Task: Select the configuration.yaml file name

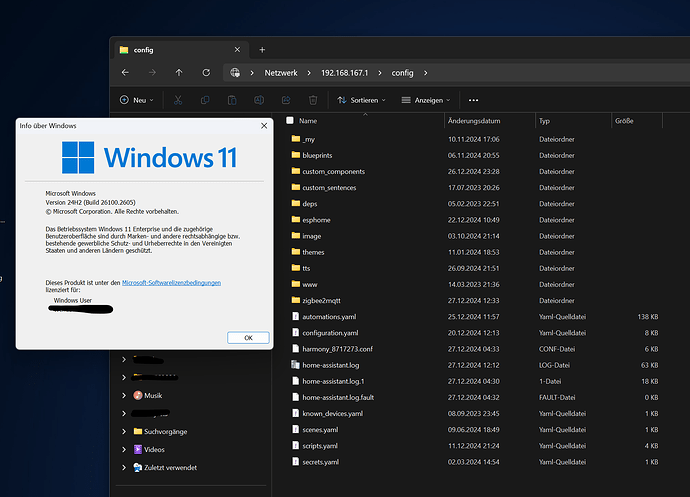Action: (330, 333)
